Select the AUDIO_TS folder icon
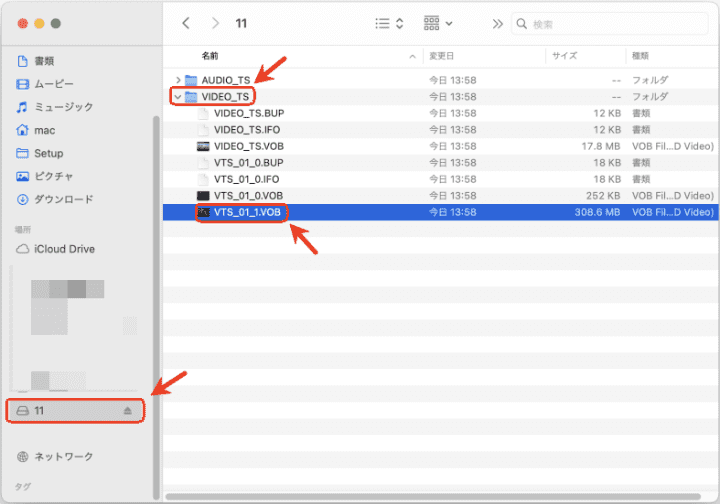The image size is (720, 504). pos(191,80)
